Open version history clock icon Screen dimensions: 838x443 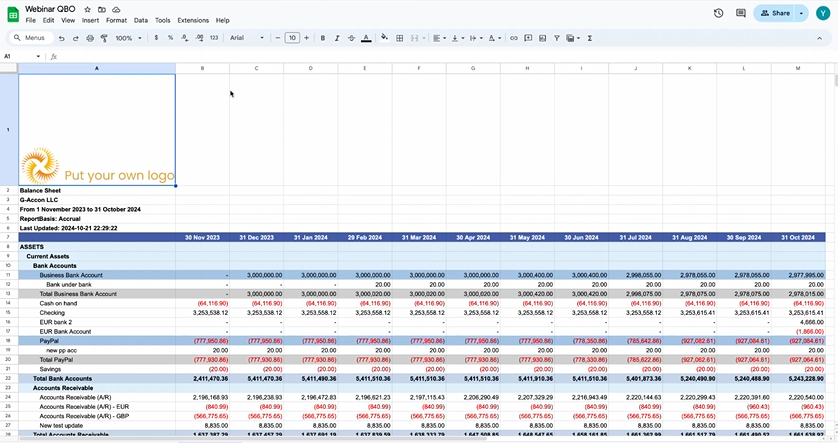coord(718,13)
